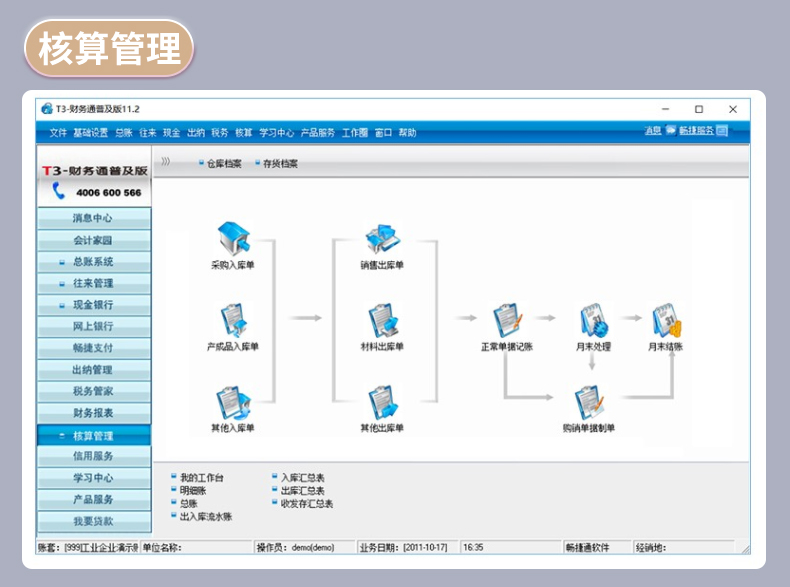This screenshot has height=587, width=790.
Task: Select 我要贷款 in the sidebar
Action: click(x=94, y=521)
